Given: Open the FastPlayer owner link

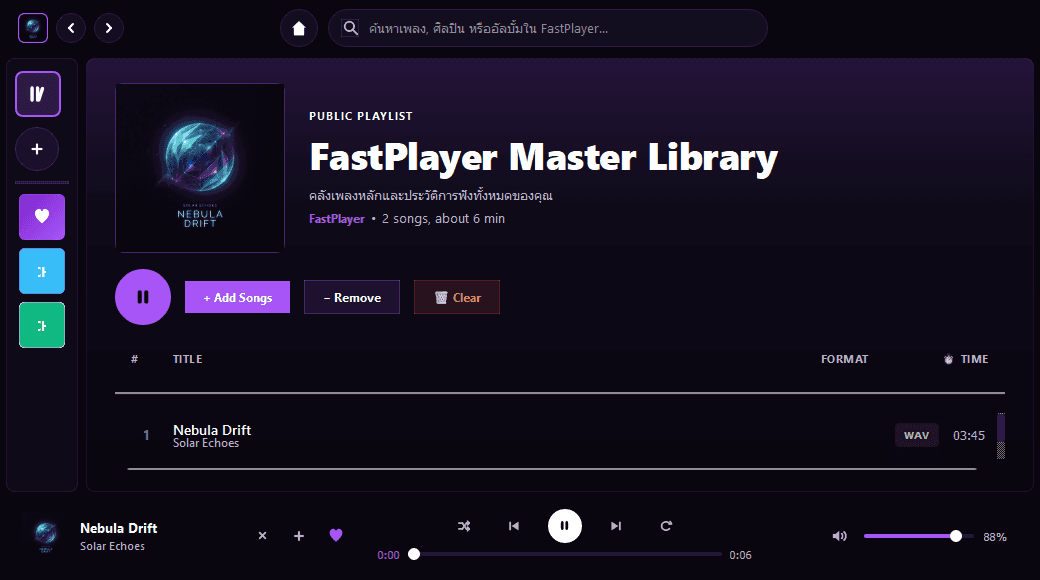Looking at the screenshot, I should pos(337,219).
